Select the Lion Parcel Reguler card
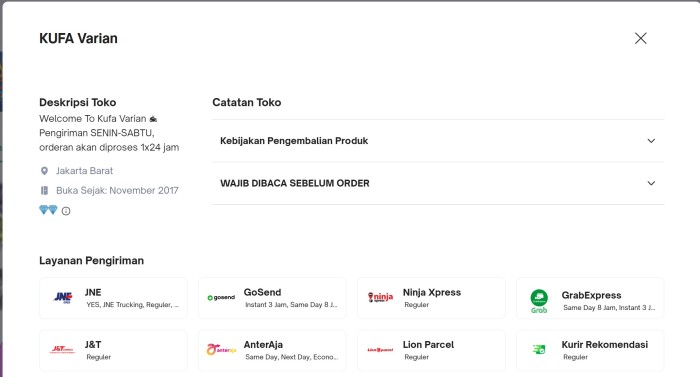The image size is (700, 377). (x=431, y=350)
